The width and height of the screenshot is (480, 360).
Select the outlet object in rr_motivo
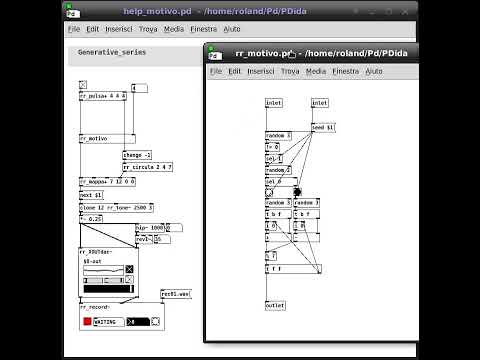point(275,306)
